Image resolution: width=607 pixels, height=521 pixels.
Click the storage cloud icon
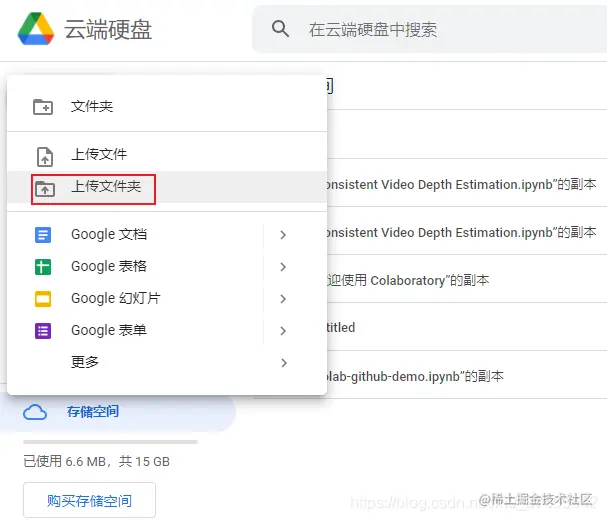(35, 412)
